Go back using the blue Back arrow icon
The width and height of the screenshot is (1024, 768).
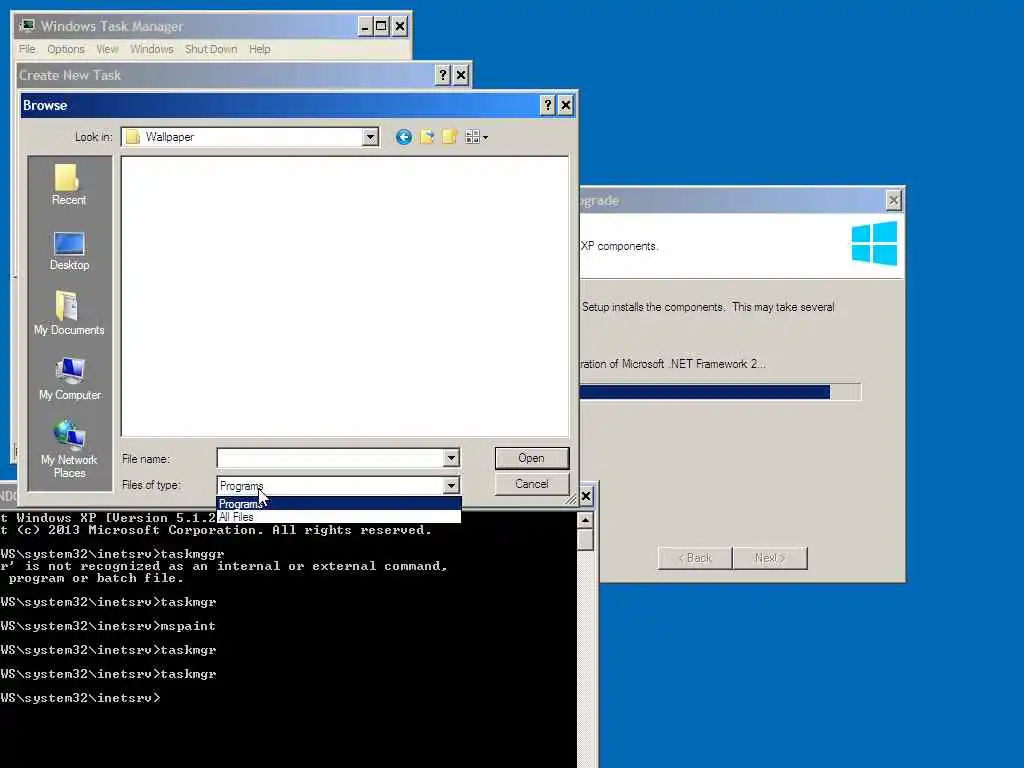tap(404, 136)
